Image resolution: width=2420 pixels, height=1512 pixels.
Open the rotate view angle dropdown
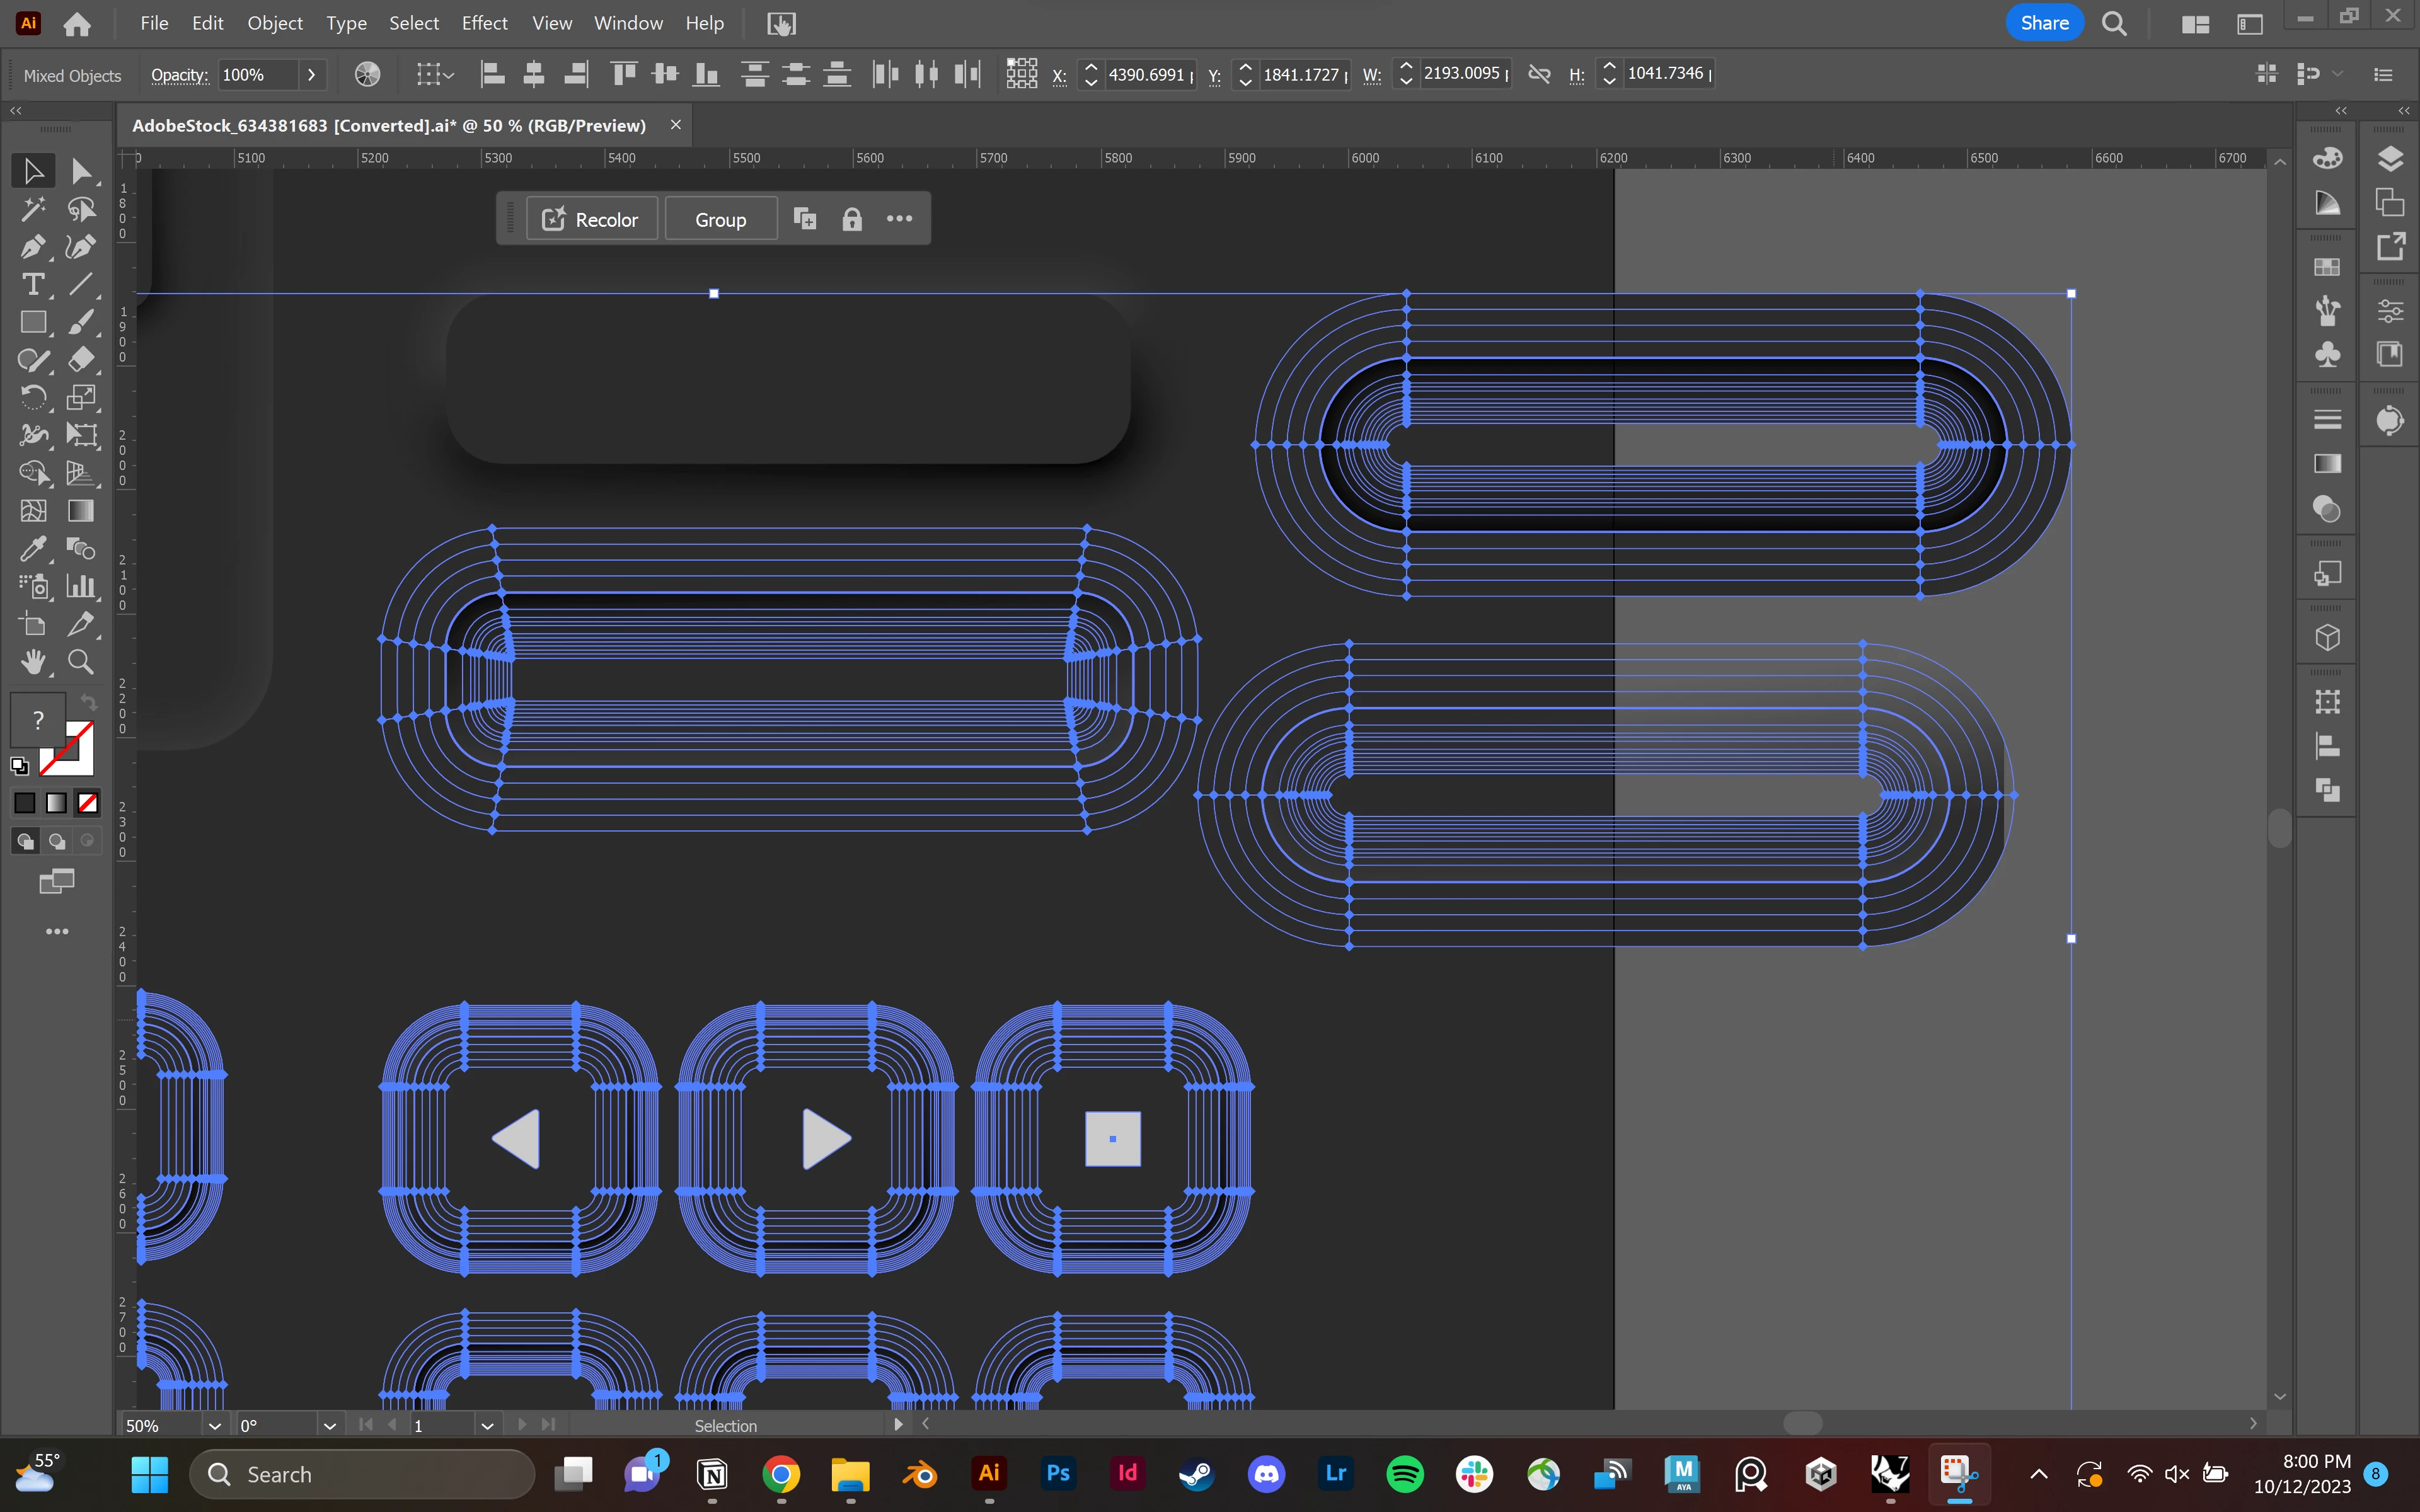tap(329, 1426)
